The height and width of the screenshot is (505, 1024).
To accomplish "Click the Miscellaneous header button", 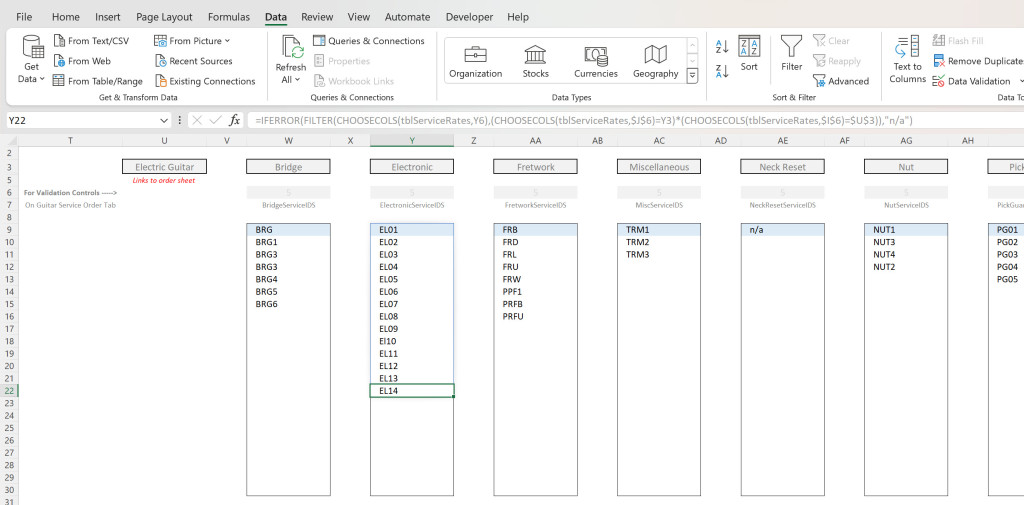I will click(x=659, y=167).
